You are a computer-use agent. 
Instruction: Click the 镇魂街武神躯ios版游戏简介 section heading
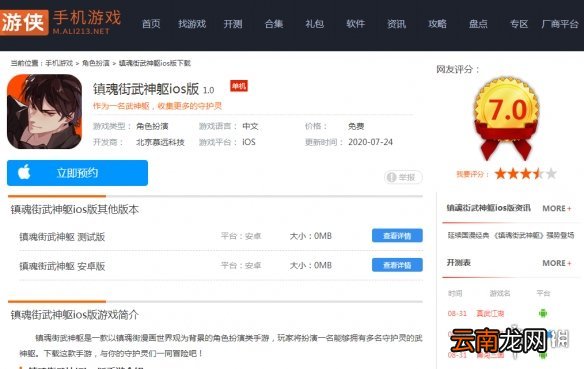point(74,315)
